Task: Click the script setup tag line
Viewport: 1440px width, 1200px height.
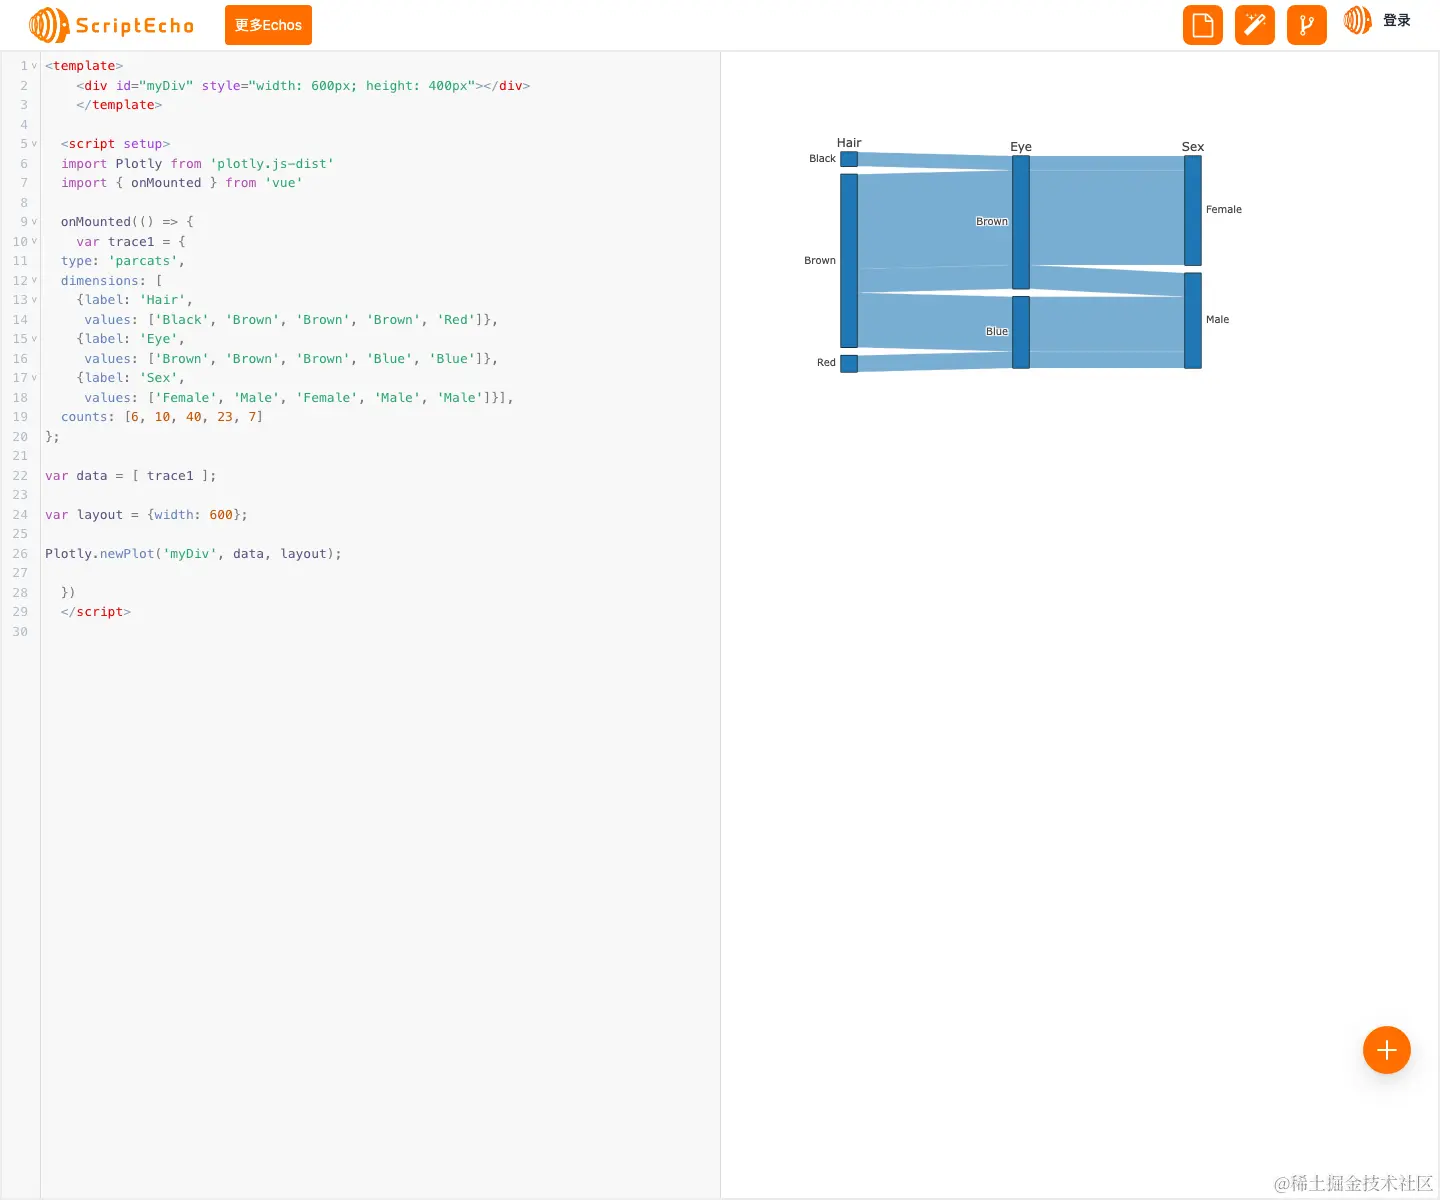Action: tap(115, 144)
